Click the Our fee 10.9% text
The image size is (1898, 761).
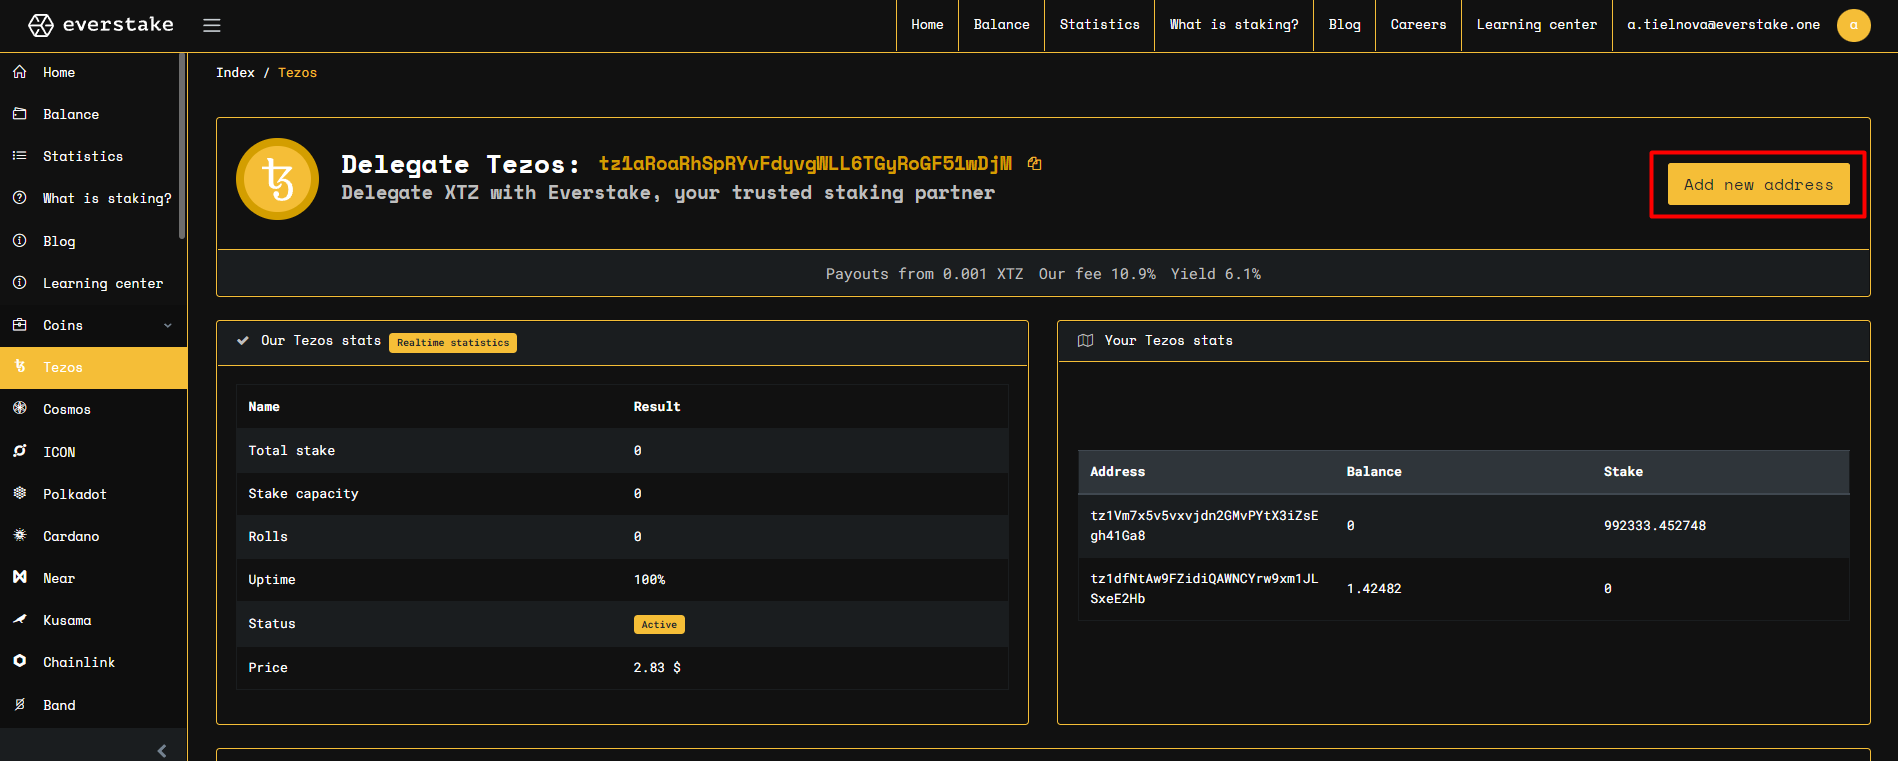pos(1097,274)
